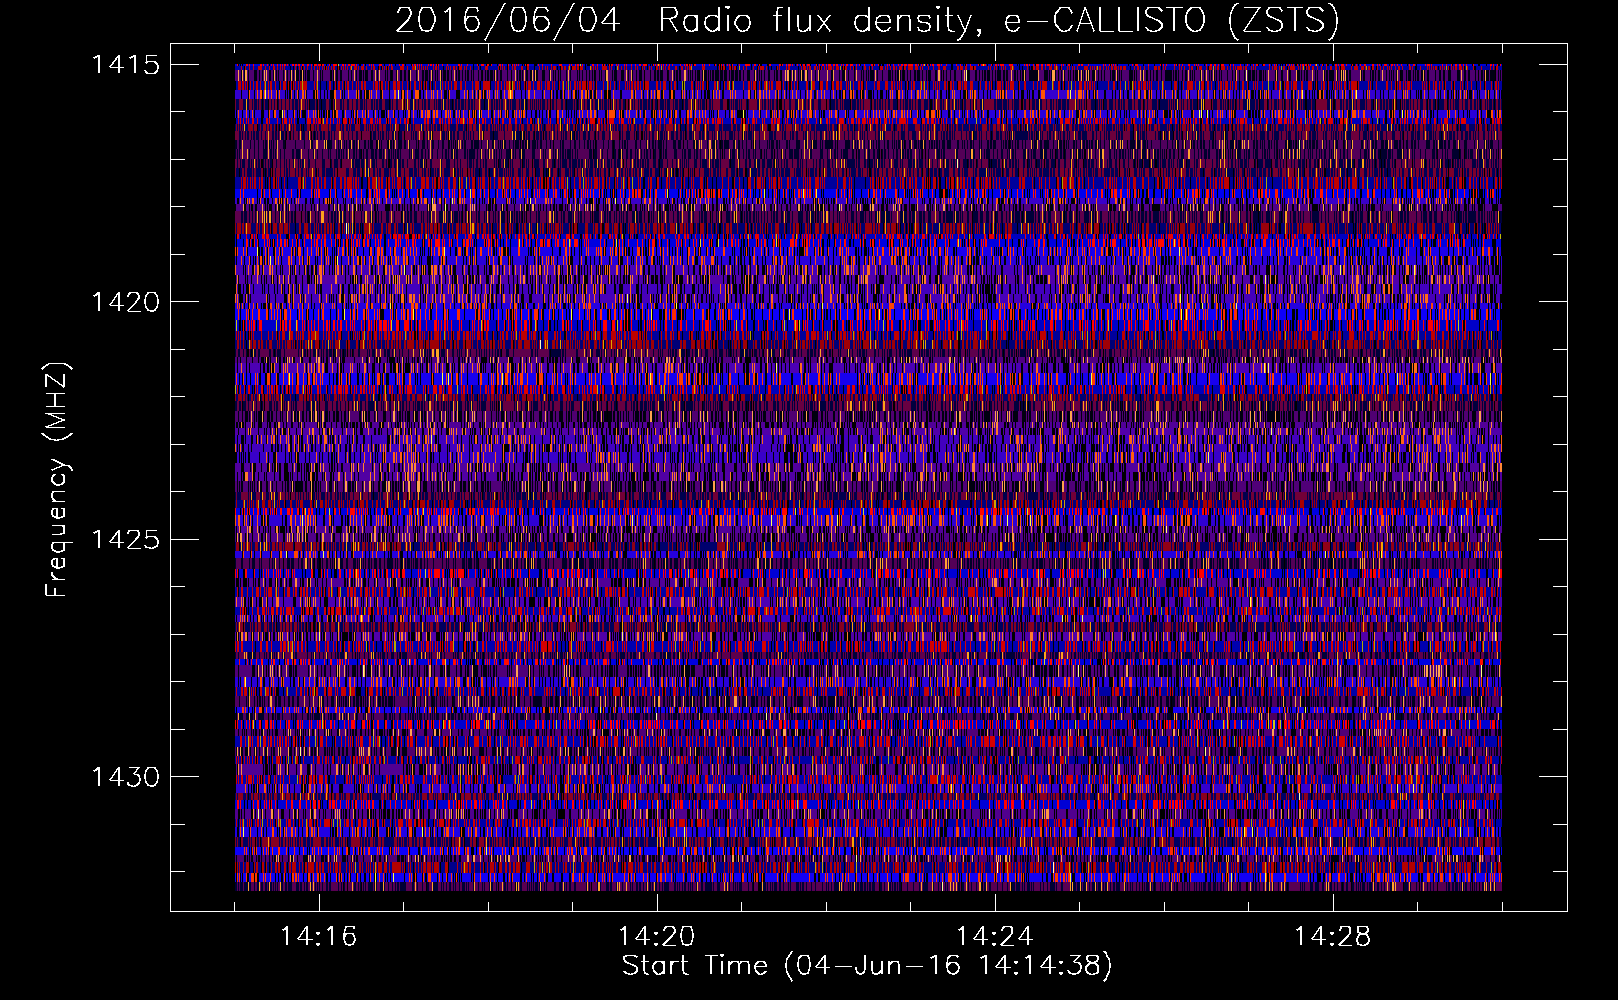
Task: Click the y-axis label 'Frequency (MHZ)'
Action: pyautogui.click(x=58, y=480)
